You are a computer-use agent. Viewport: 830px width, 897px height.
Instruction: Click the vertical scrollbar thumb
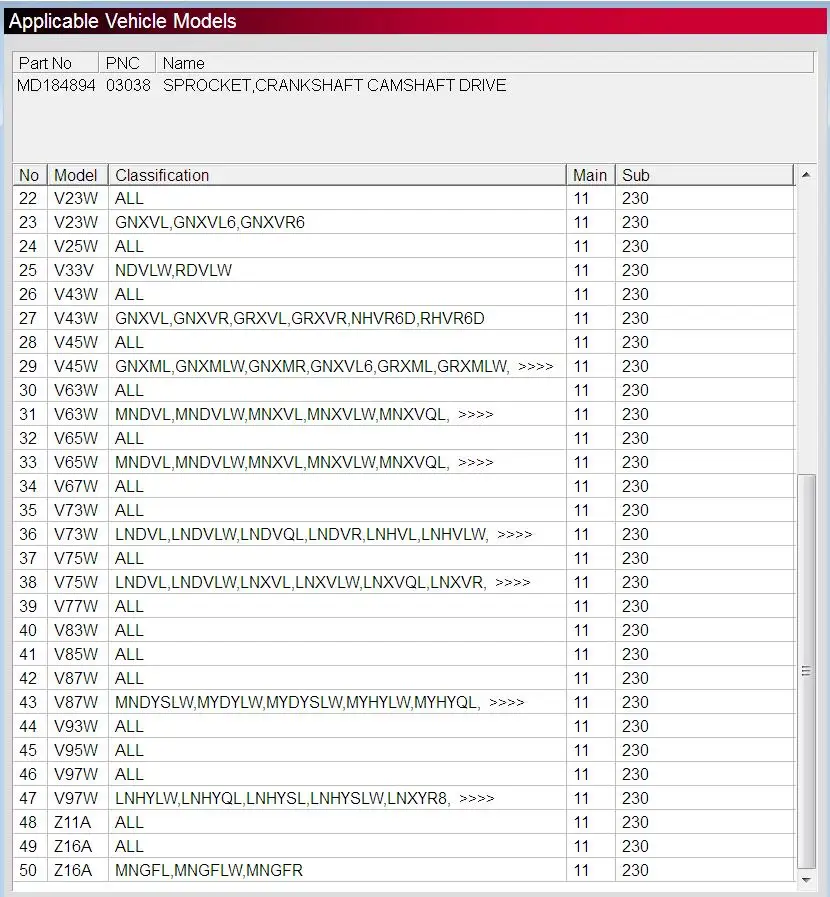805,671
